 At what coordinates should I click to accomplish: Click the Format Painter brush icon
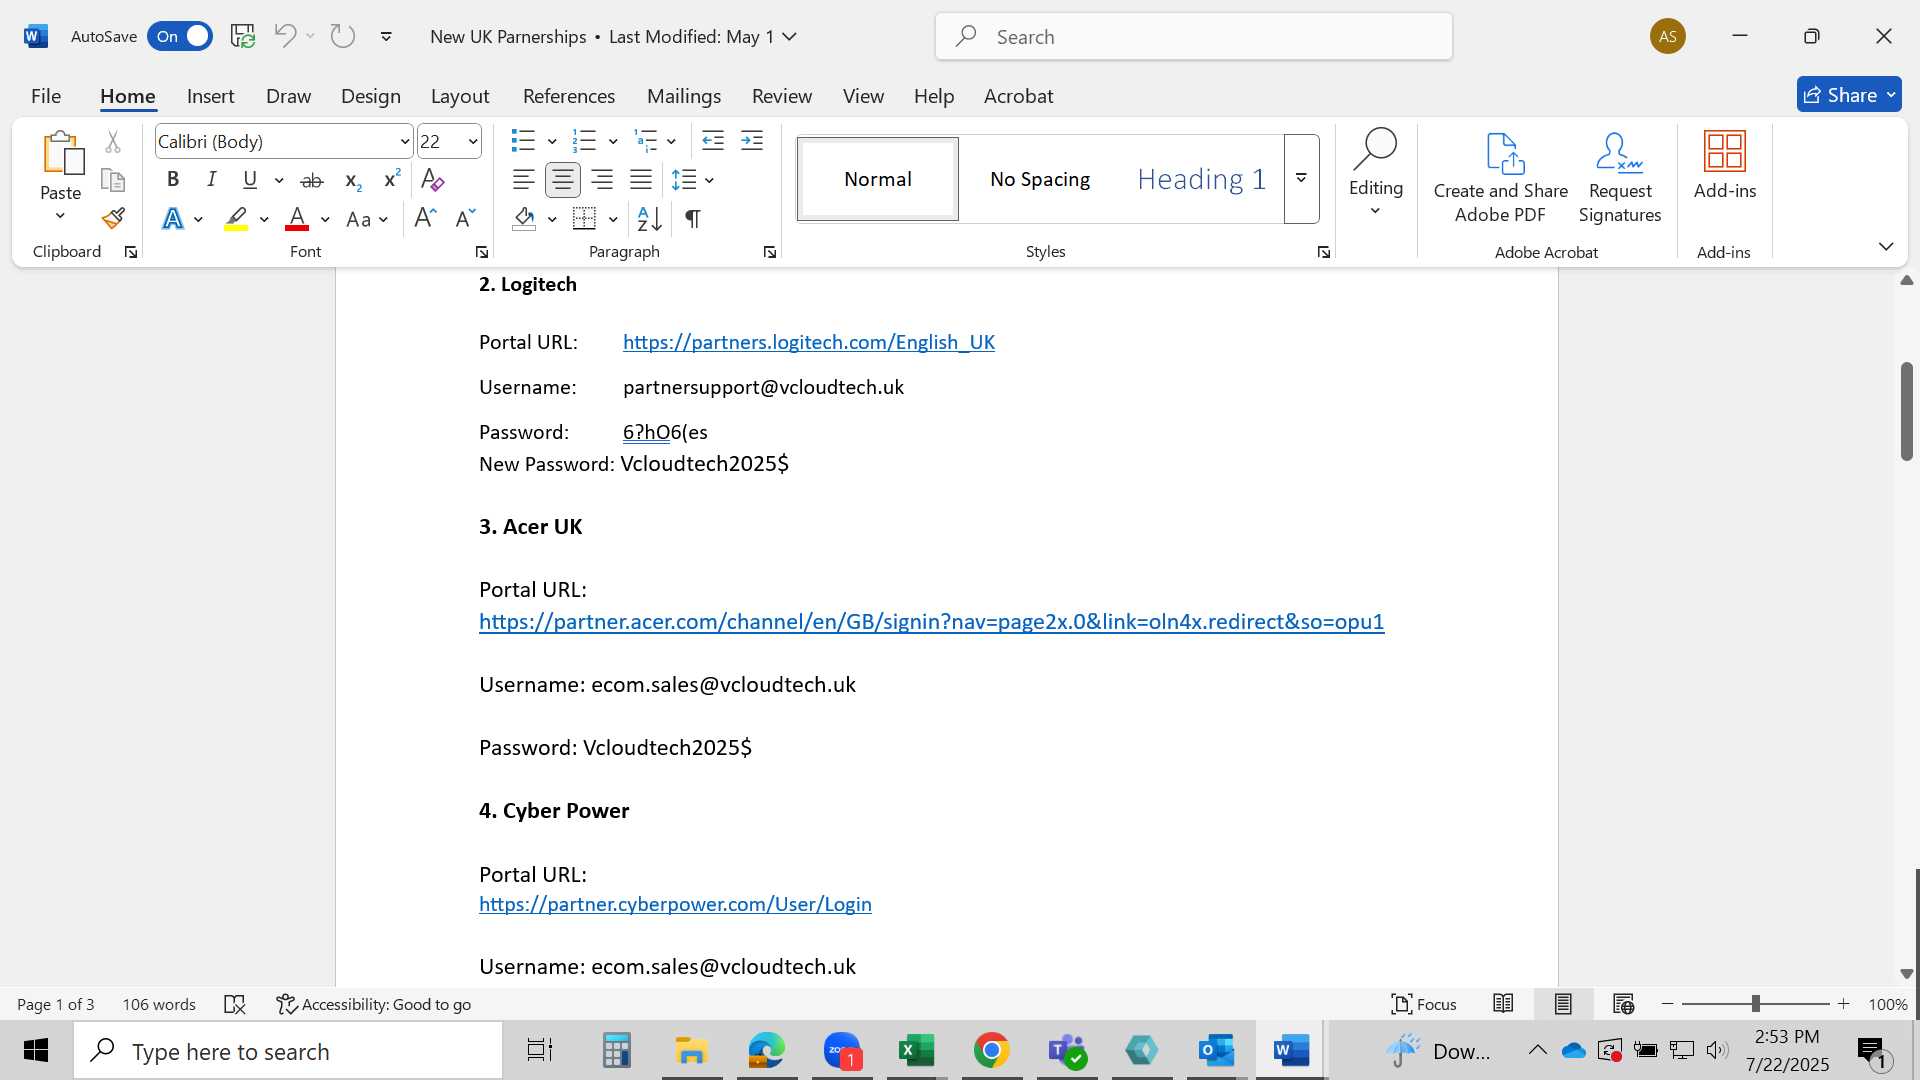[113, 218]
